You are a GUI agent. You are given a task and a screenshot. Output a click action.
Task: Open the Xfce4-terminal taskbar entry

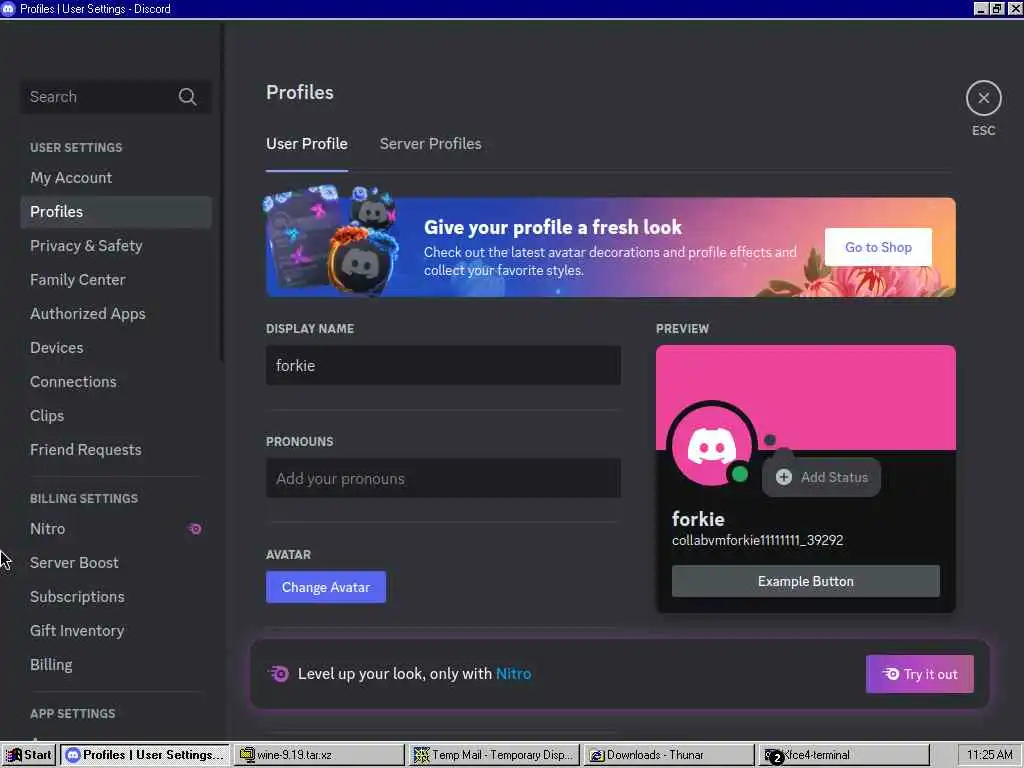[x=844, y=755]
